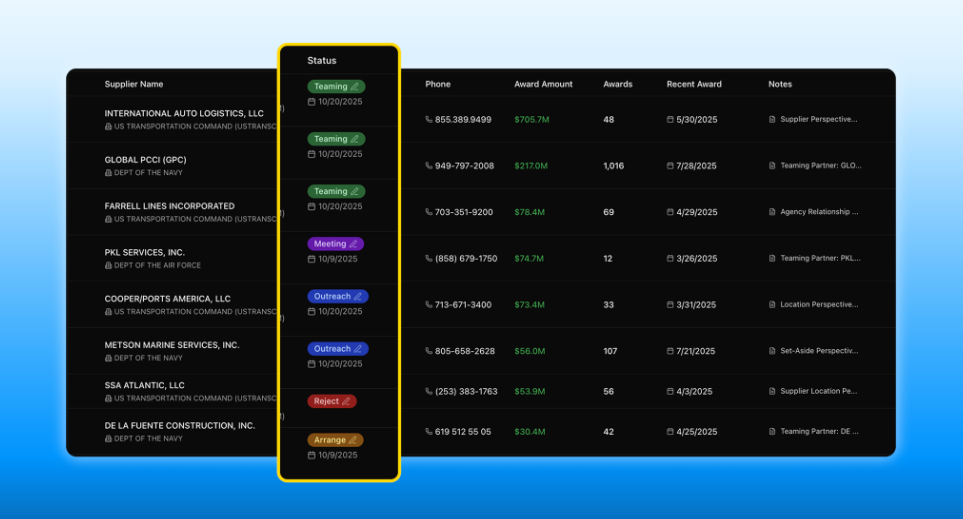Viewport: 963px width, 519px height.
Task: Click the building icon under Global PCCI (GPC)
Action: (x=108, y=173)
